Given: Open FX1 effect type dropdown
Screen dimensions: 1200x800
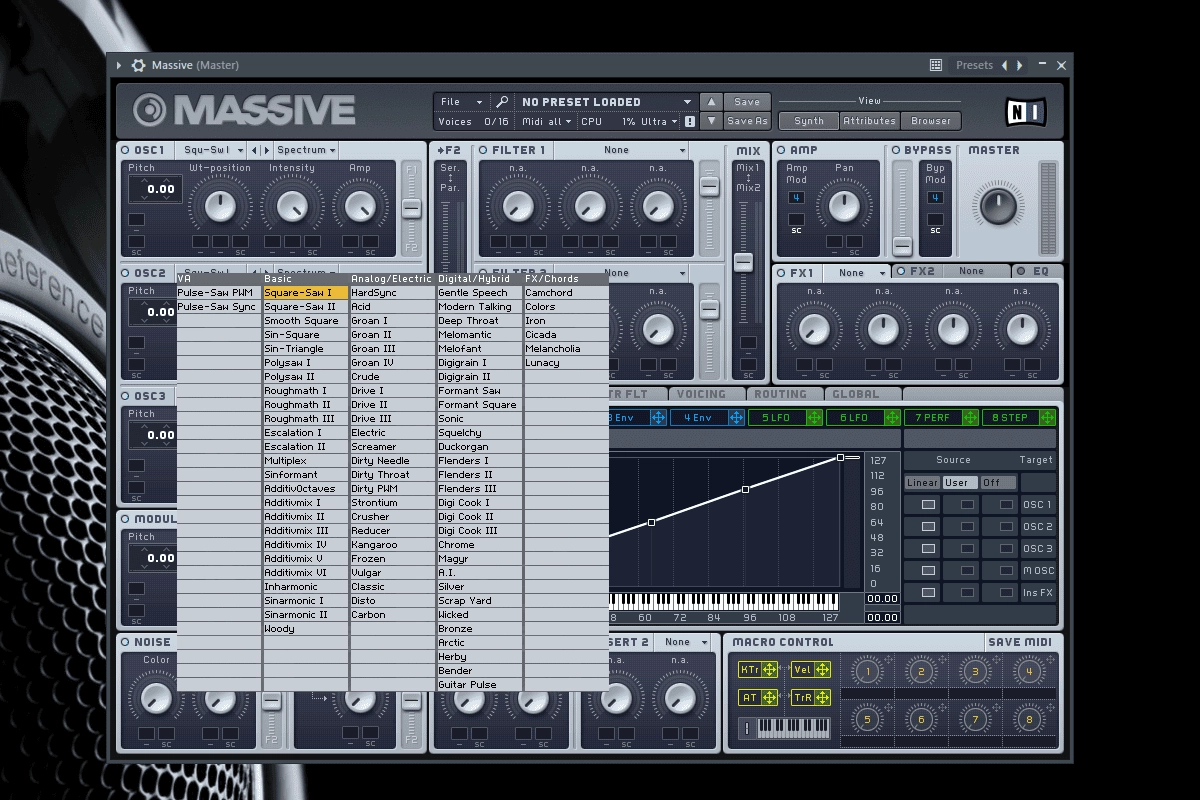Looking at the screenshot, I should pyautogui.click(x=858, y=273).
